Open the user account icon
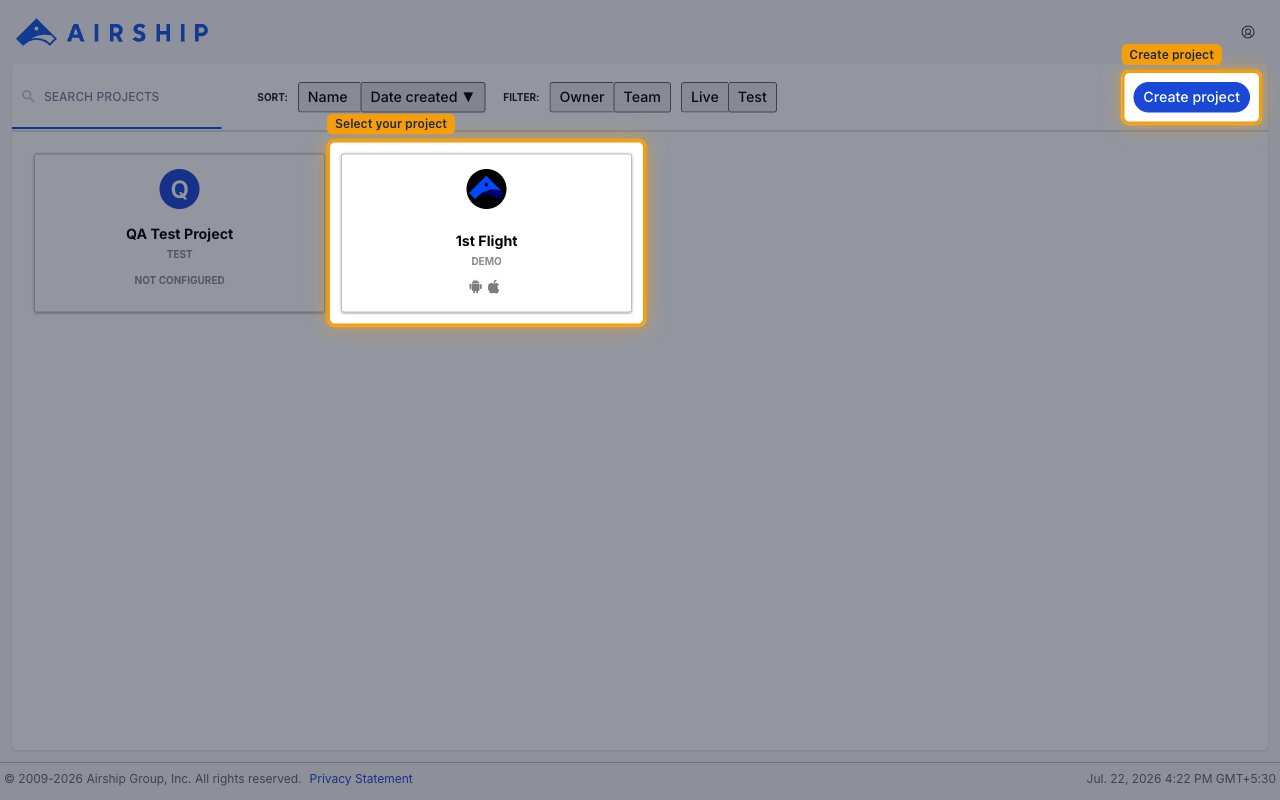 tap(1248, 32)
